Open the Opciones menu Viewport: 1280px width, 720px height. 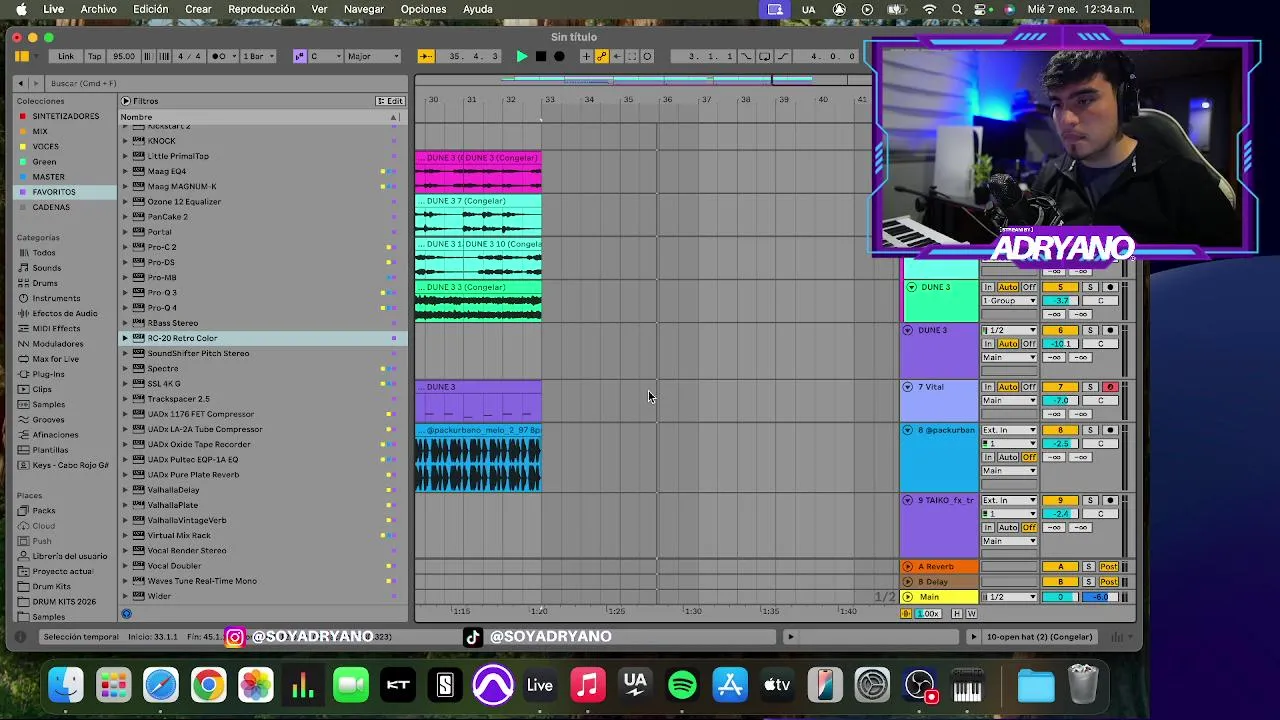(424, 9)
